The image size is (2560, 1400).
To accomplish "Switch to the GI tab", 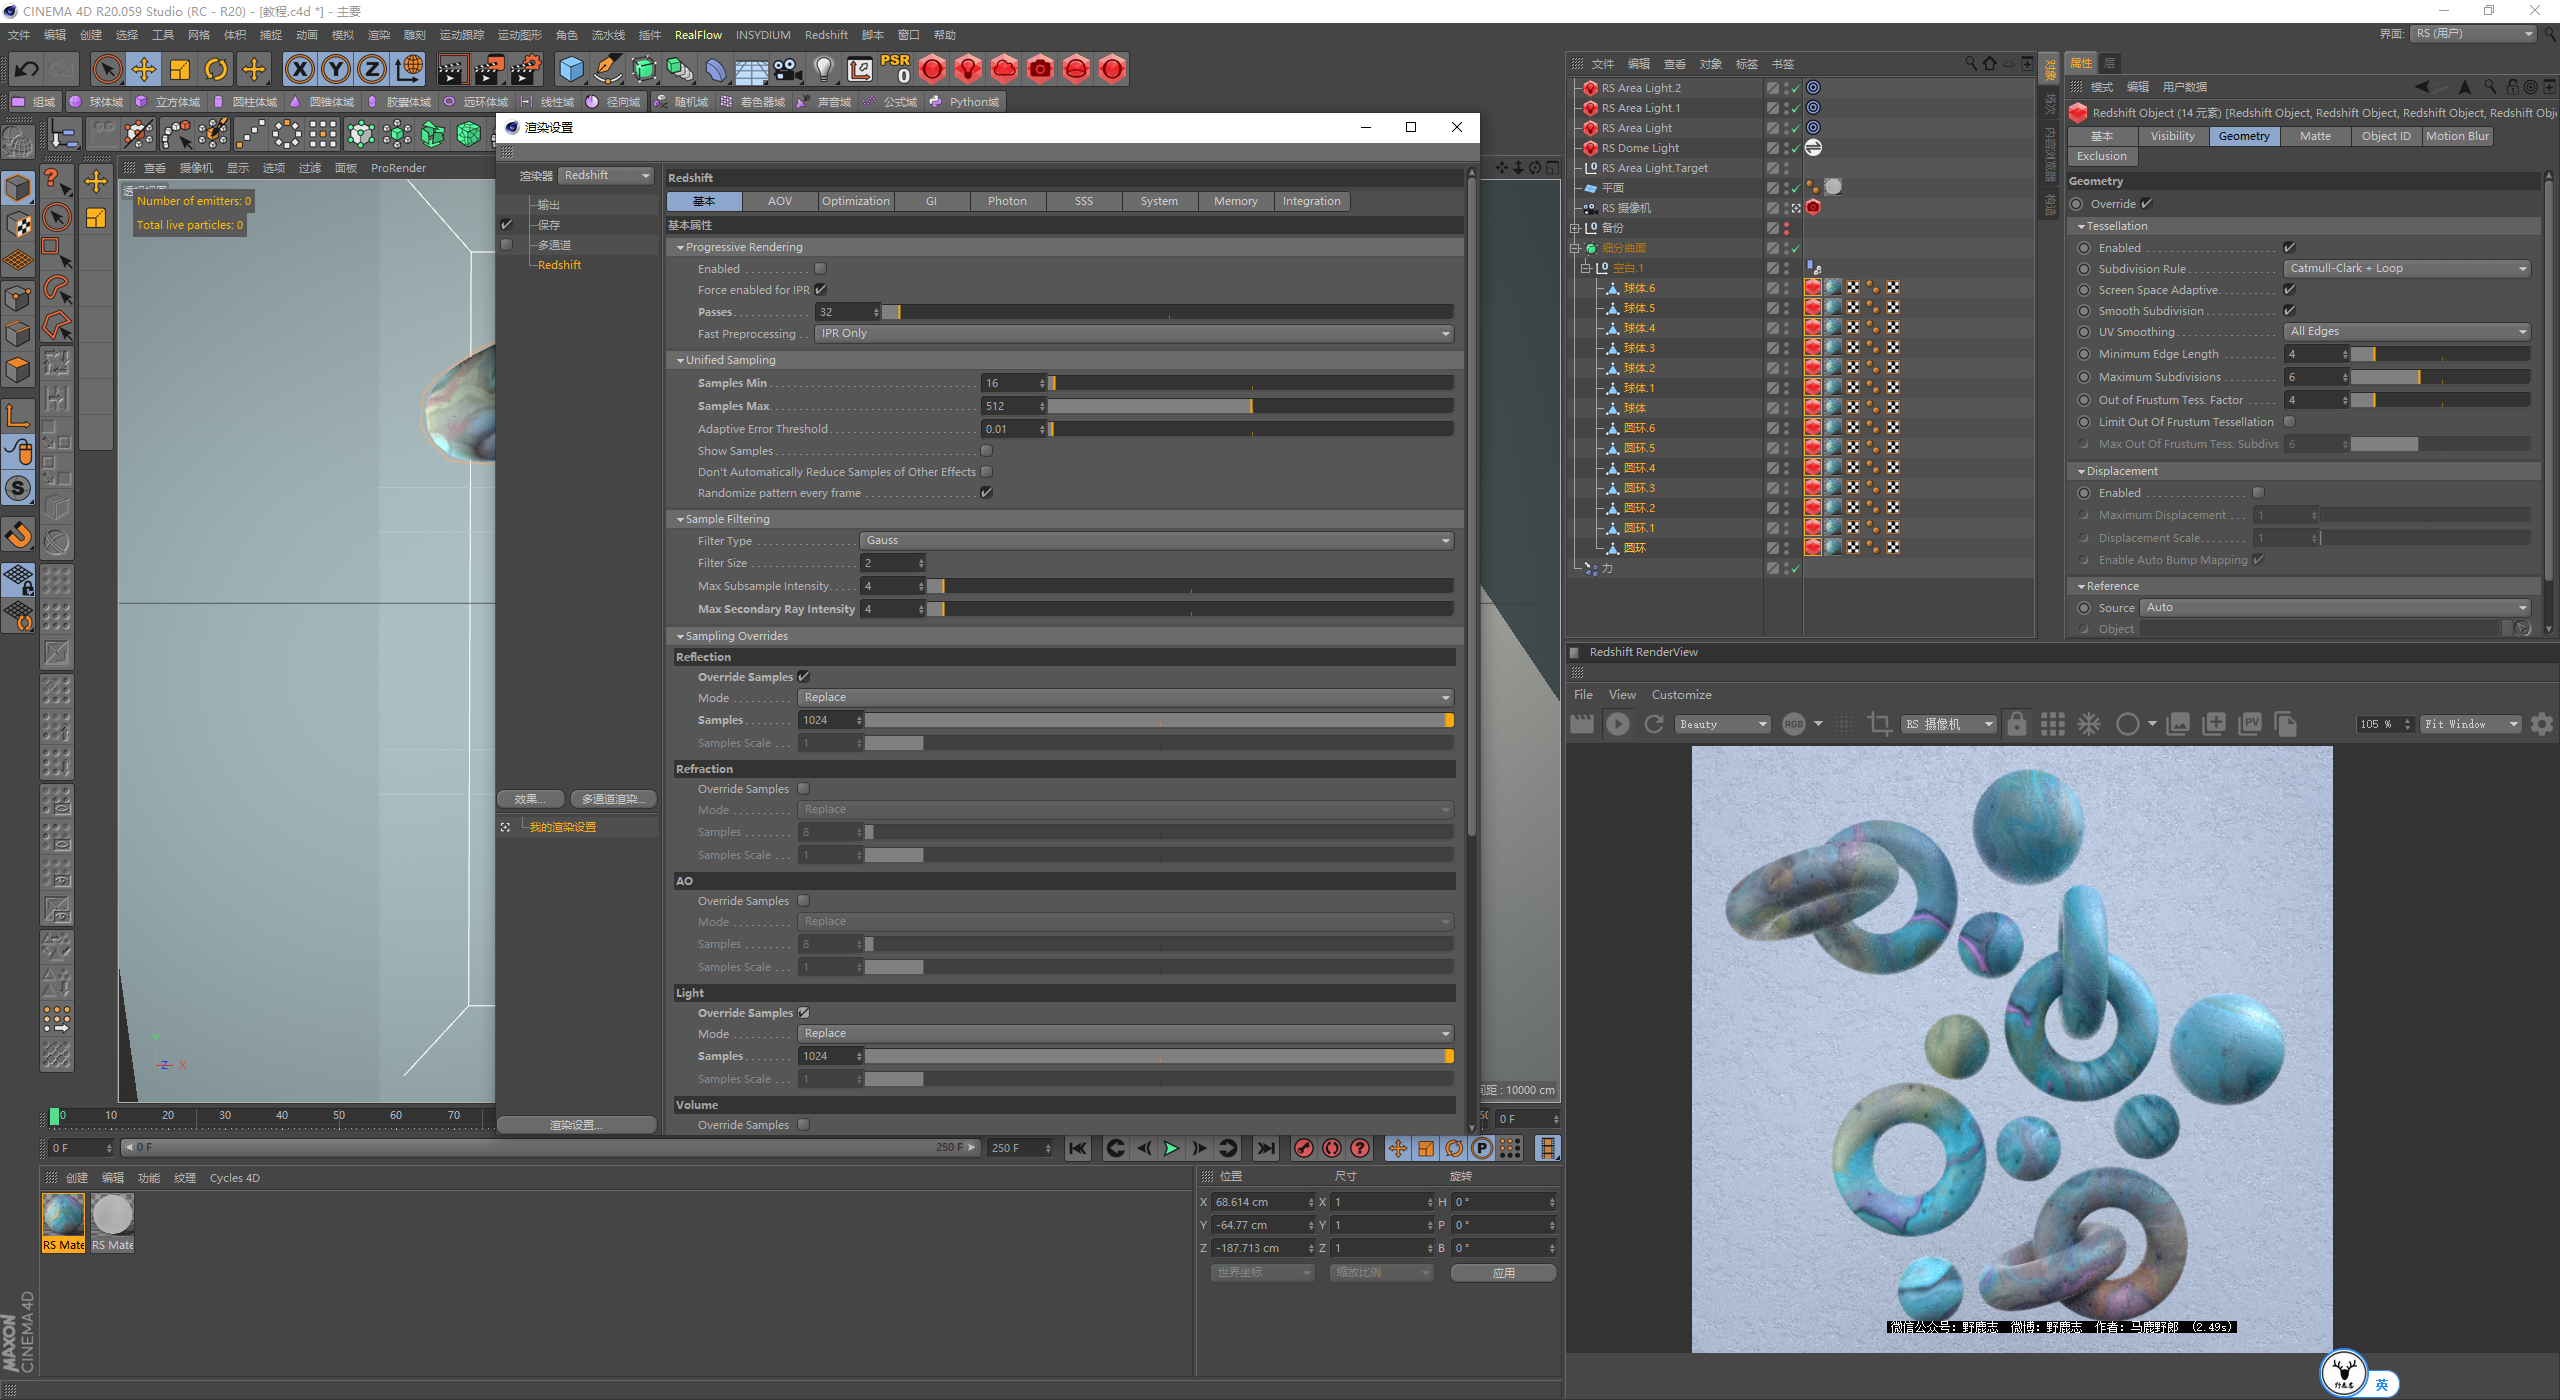I will 931,201.
